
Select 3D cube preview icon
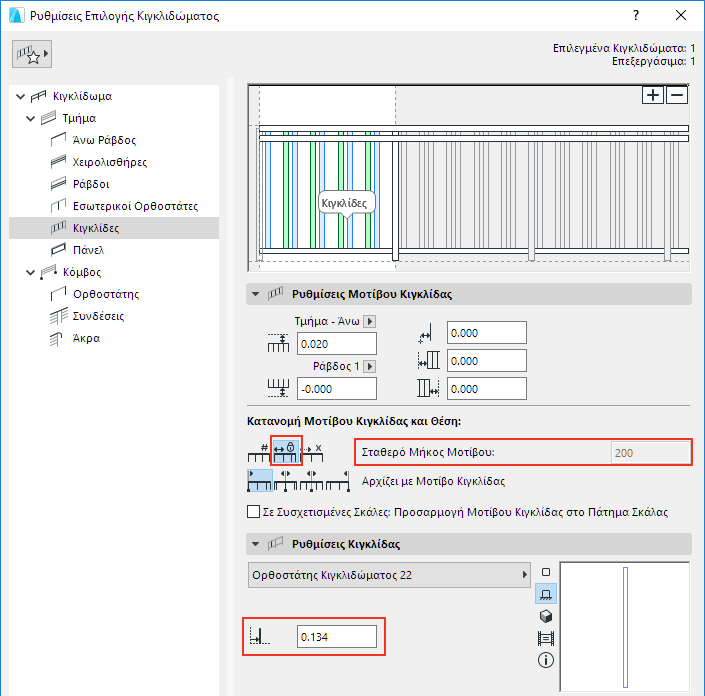click(546, 616)
